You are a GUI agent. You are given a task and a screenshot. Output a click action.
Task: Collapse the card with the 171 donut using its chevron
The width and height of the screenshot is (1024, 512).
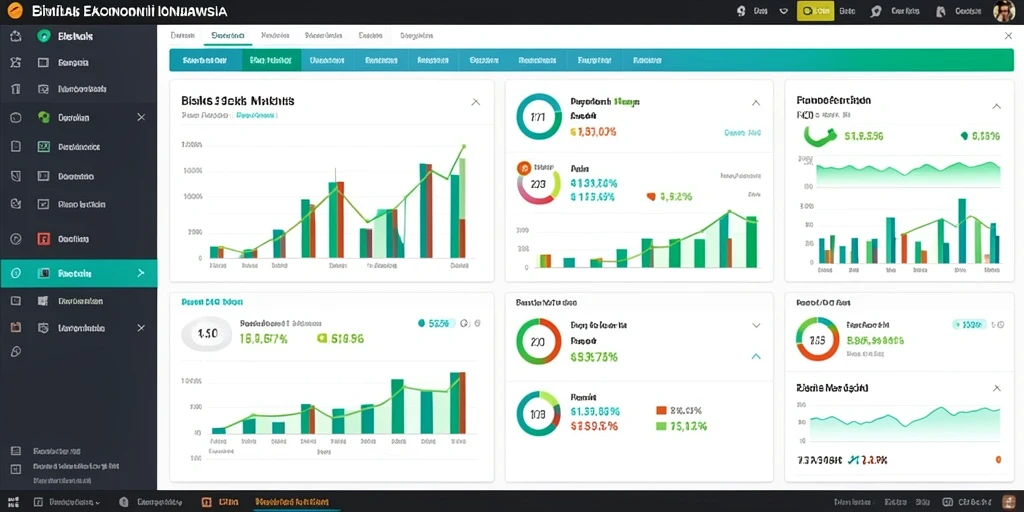click(x=756, y=103)
